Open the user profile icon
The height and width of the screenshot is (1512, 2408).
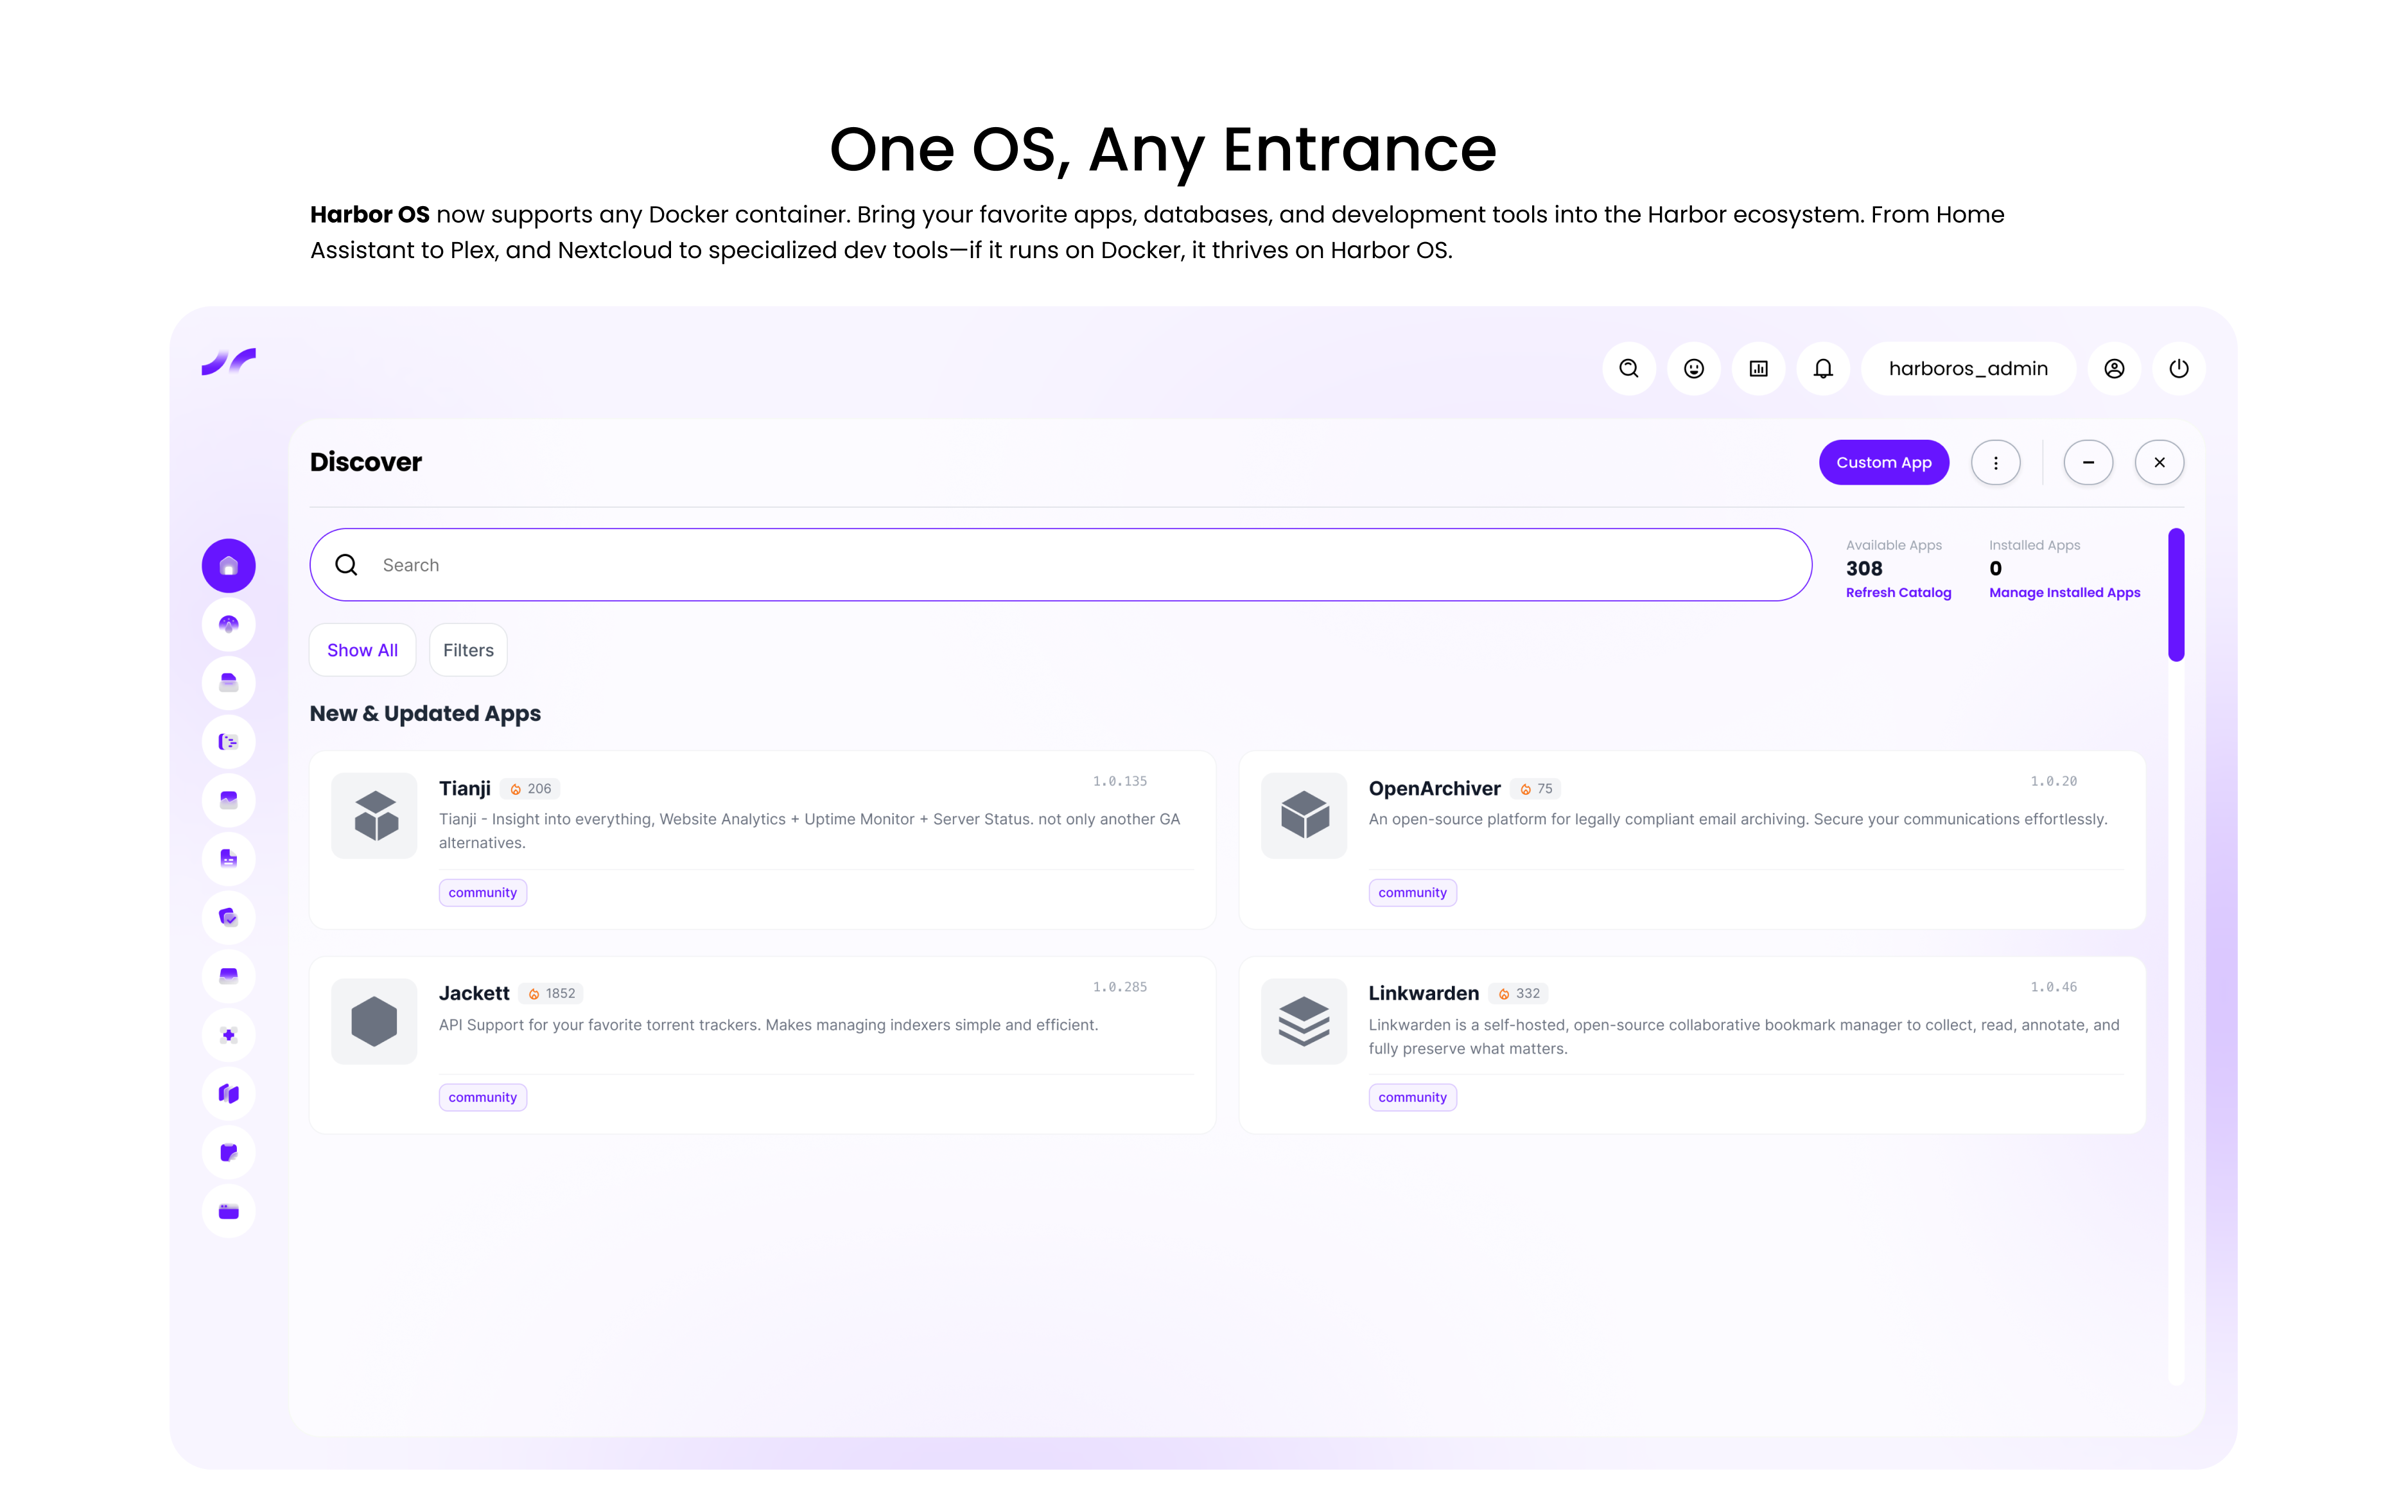tap(2114, 369)
